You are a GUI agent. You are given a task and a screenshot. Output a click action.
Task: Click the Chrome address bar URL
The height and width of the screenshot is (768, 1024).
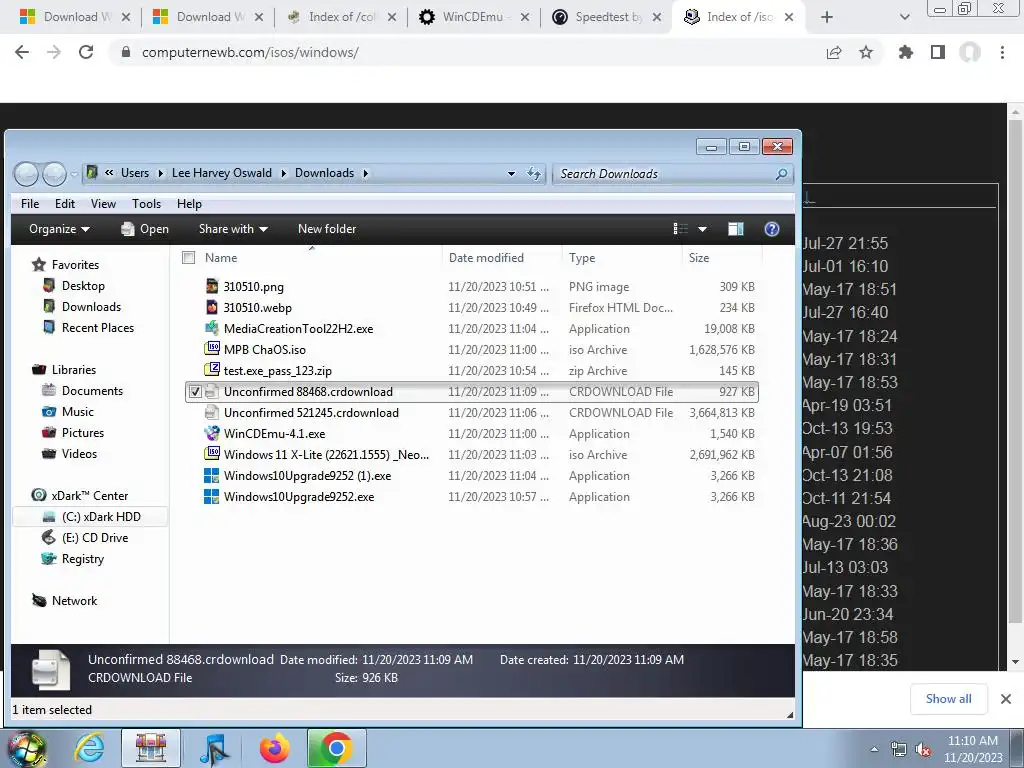pyautogui.click(x=250, y=52)
